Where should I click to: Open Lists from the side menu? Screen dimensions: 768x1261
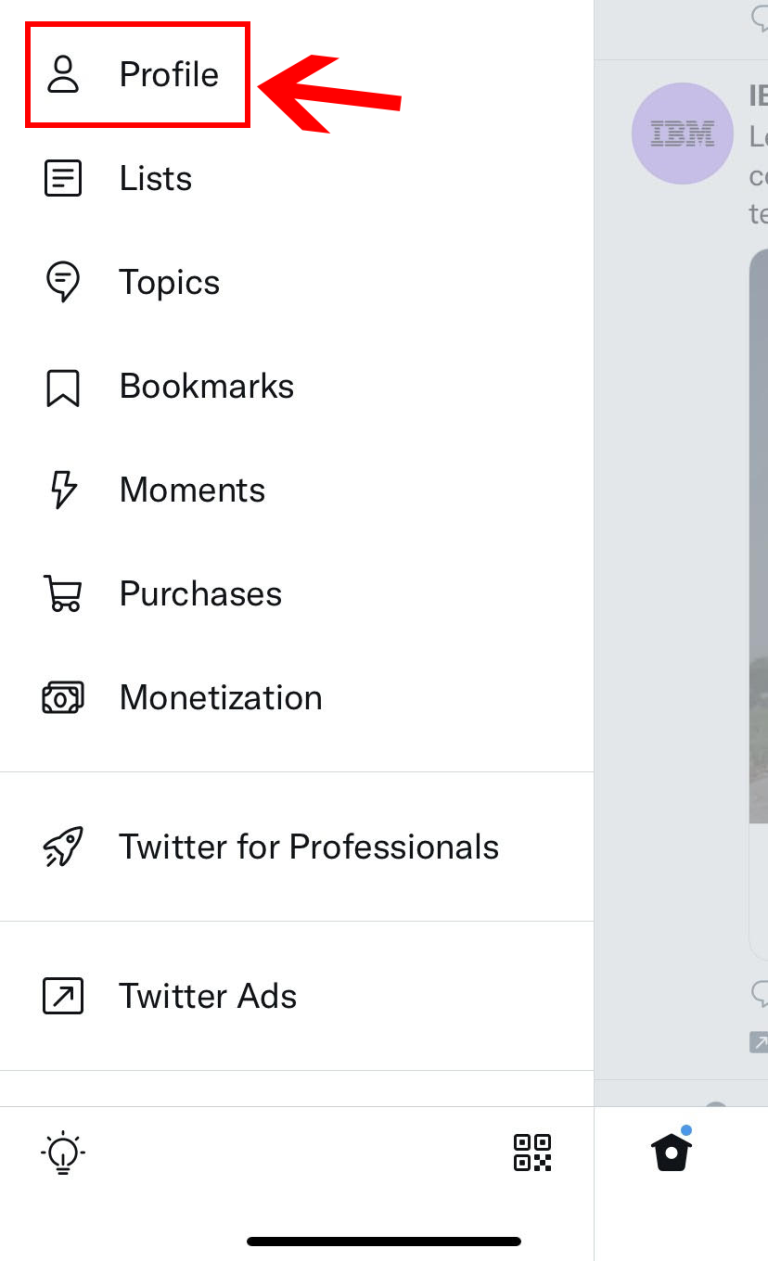pyautogui.click(x=155, y=179)
